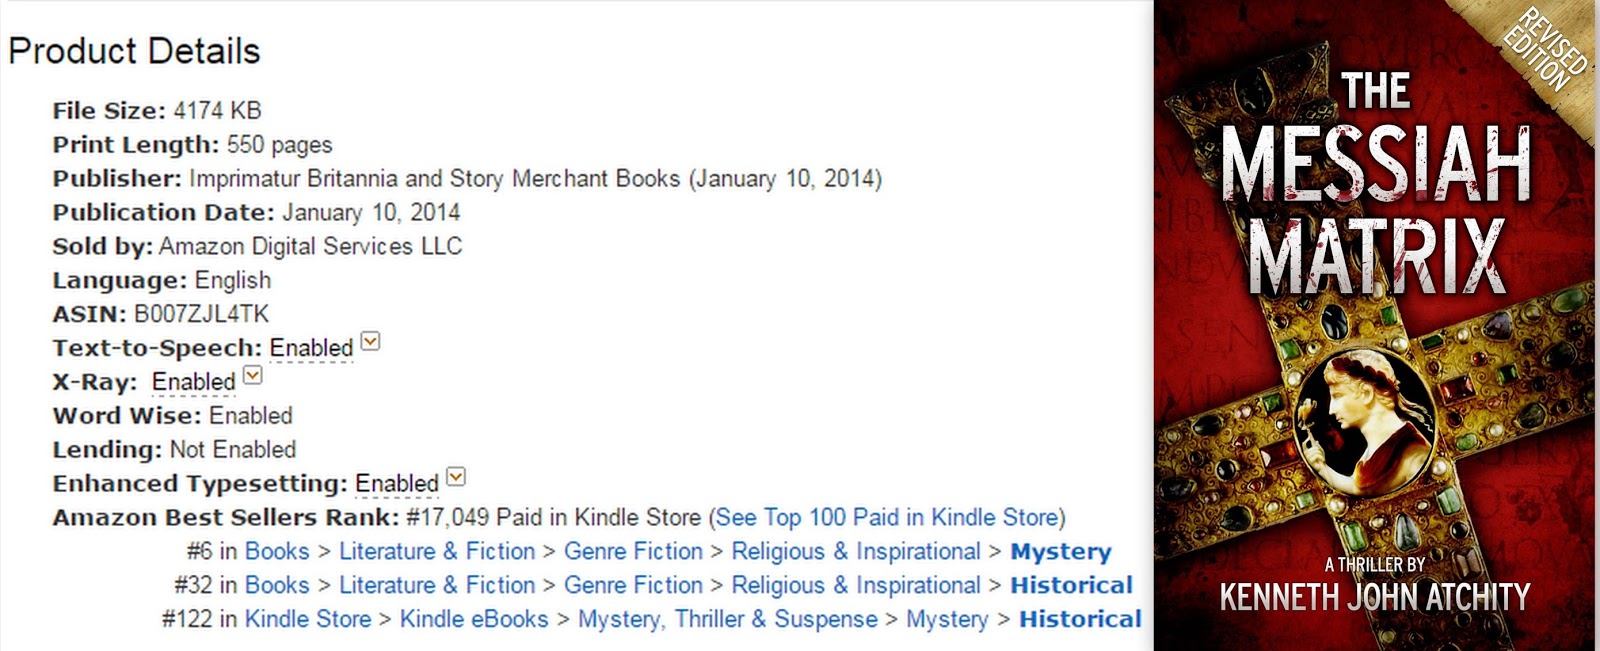Open Kindle Store link in the #122 row

click(x=307, y=620)
